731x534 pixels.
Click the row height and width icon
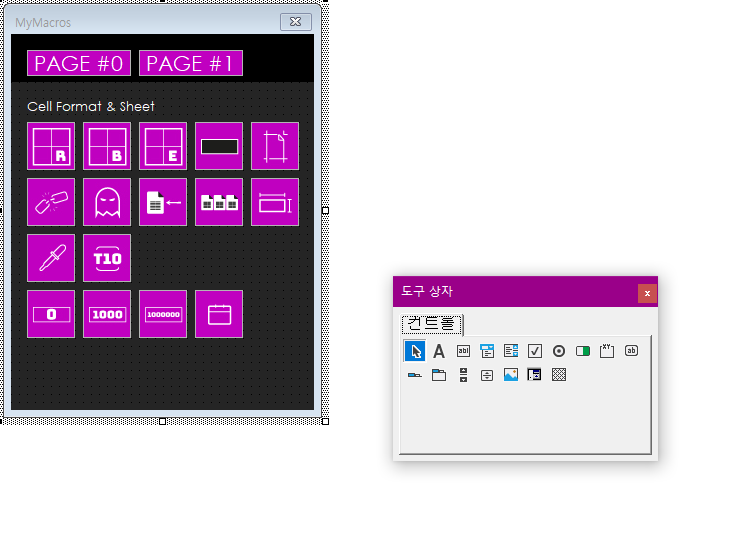pos(275,202)
